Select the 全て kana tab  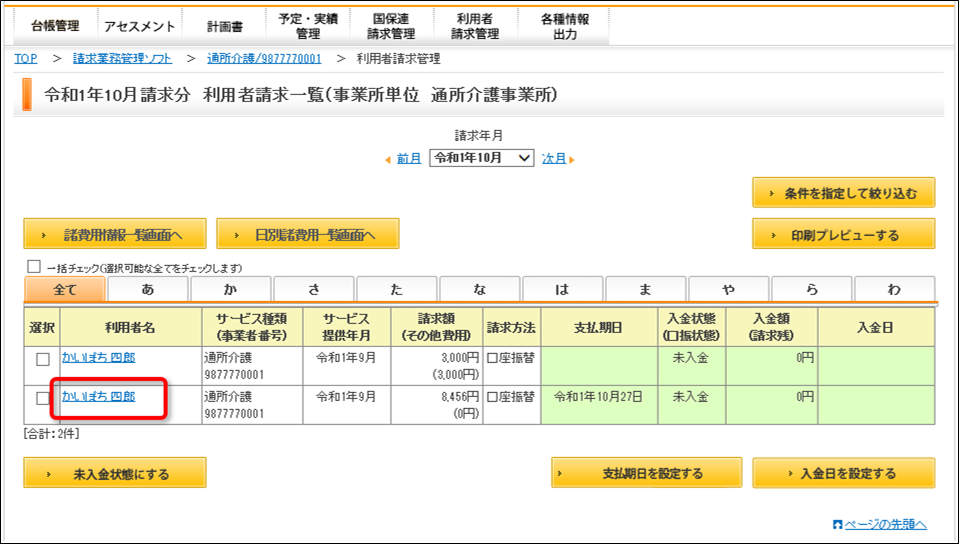pos(65,289)
